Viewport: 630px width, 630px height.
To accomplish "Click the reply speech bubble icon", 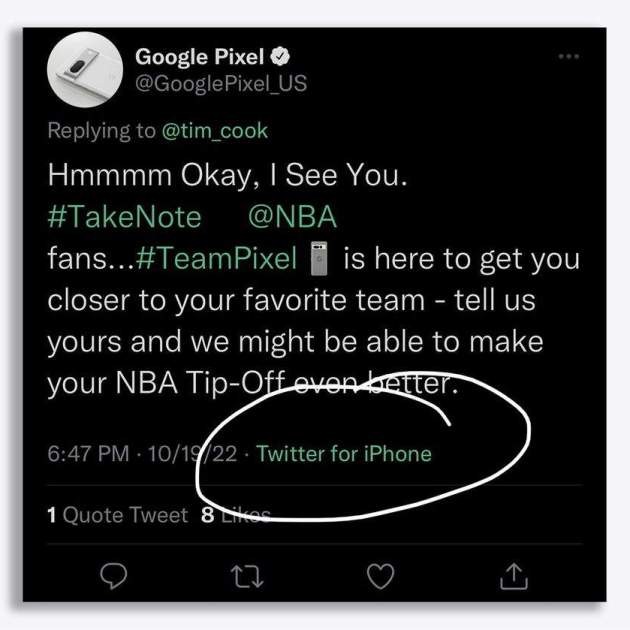I will point(114,576).
